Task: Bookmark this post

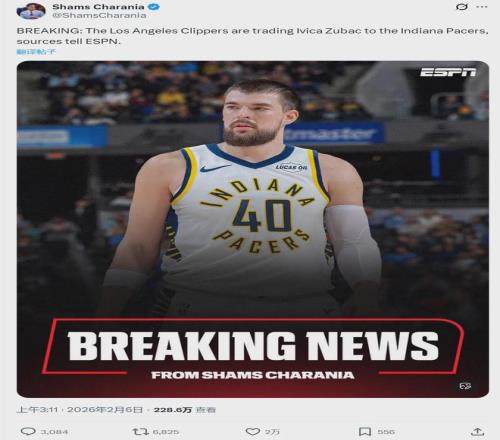Action: [x=365, y=432]
